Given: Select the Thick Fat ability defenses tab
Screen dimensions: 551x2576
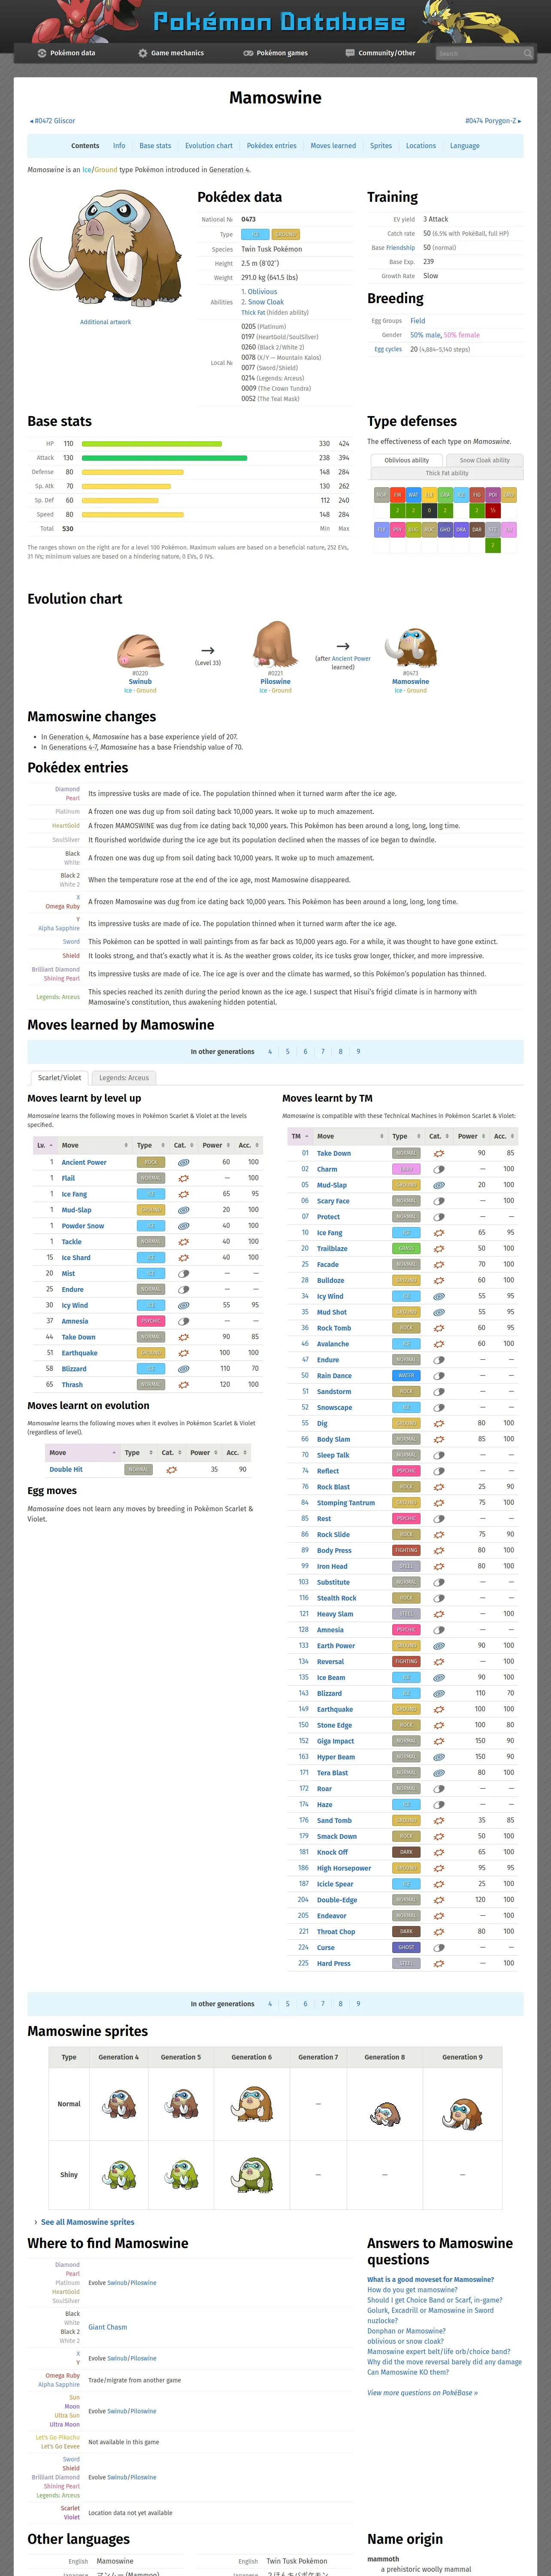Looking at the screenshot, I should click(x=447, y=473).
